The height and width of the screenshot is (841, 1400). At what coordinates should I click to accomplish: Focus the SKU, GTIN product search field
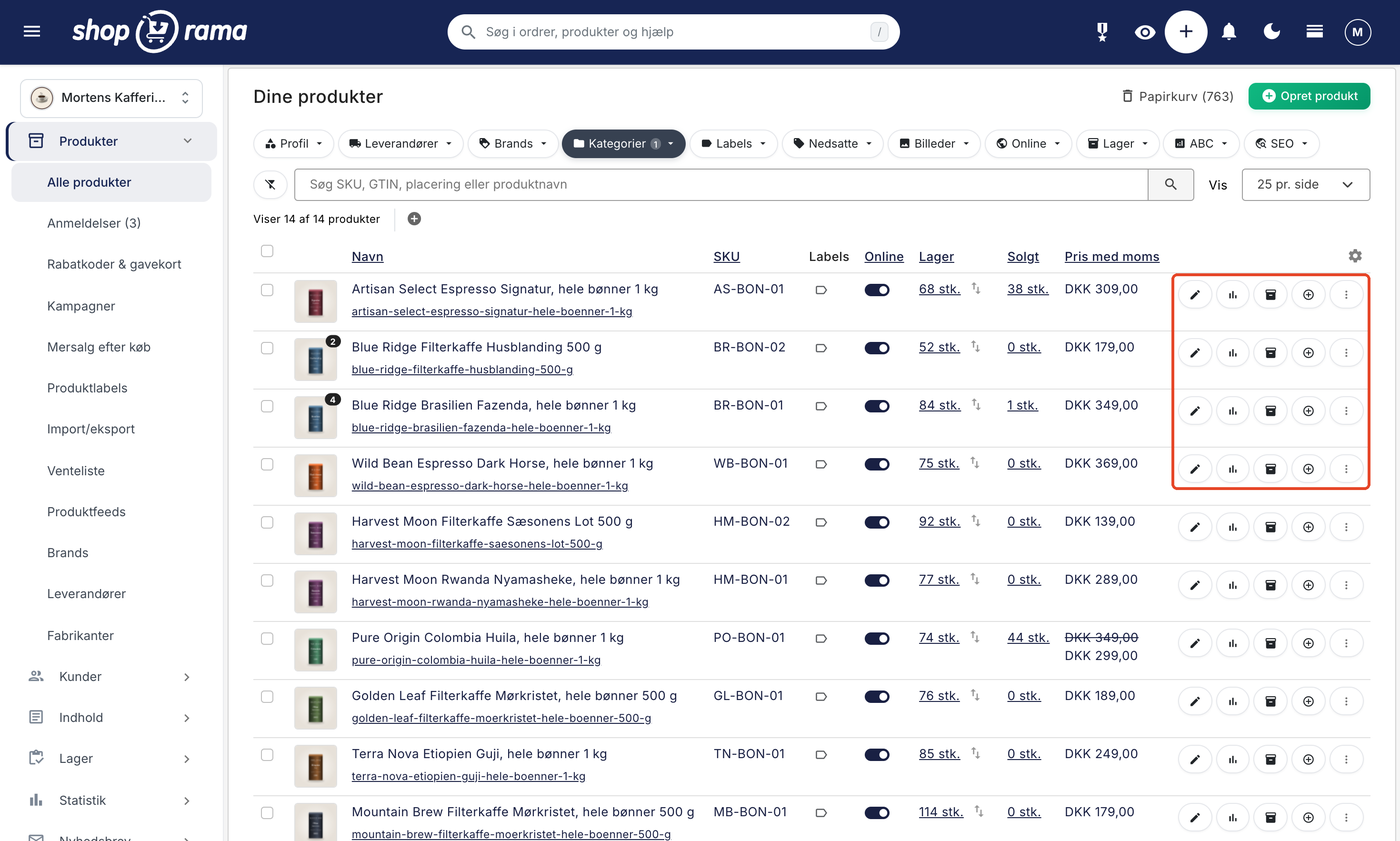pos(721,185)
